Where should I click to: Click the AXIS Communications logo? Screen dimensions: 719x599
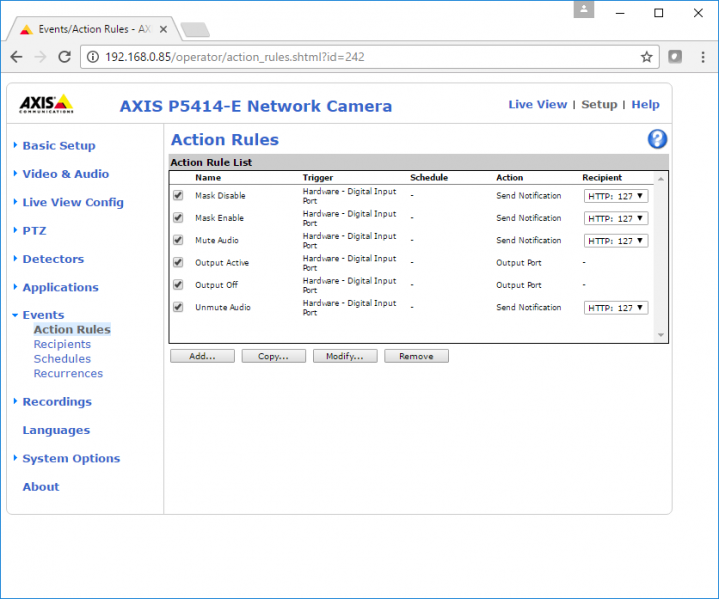(x=46, y=104)
